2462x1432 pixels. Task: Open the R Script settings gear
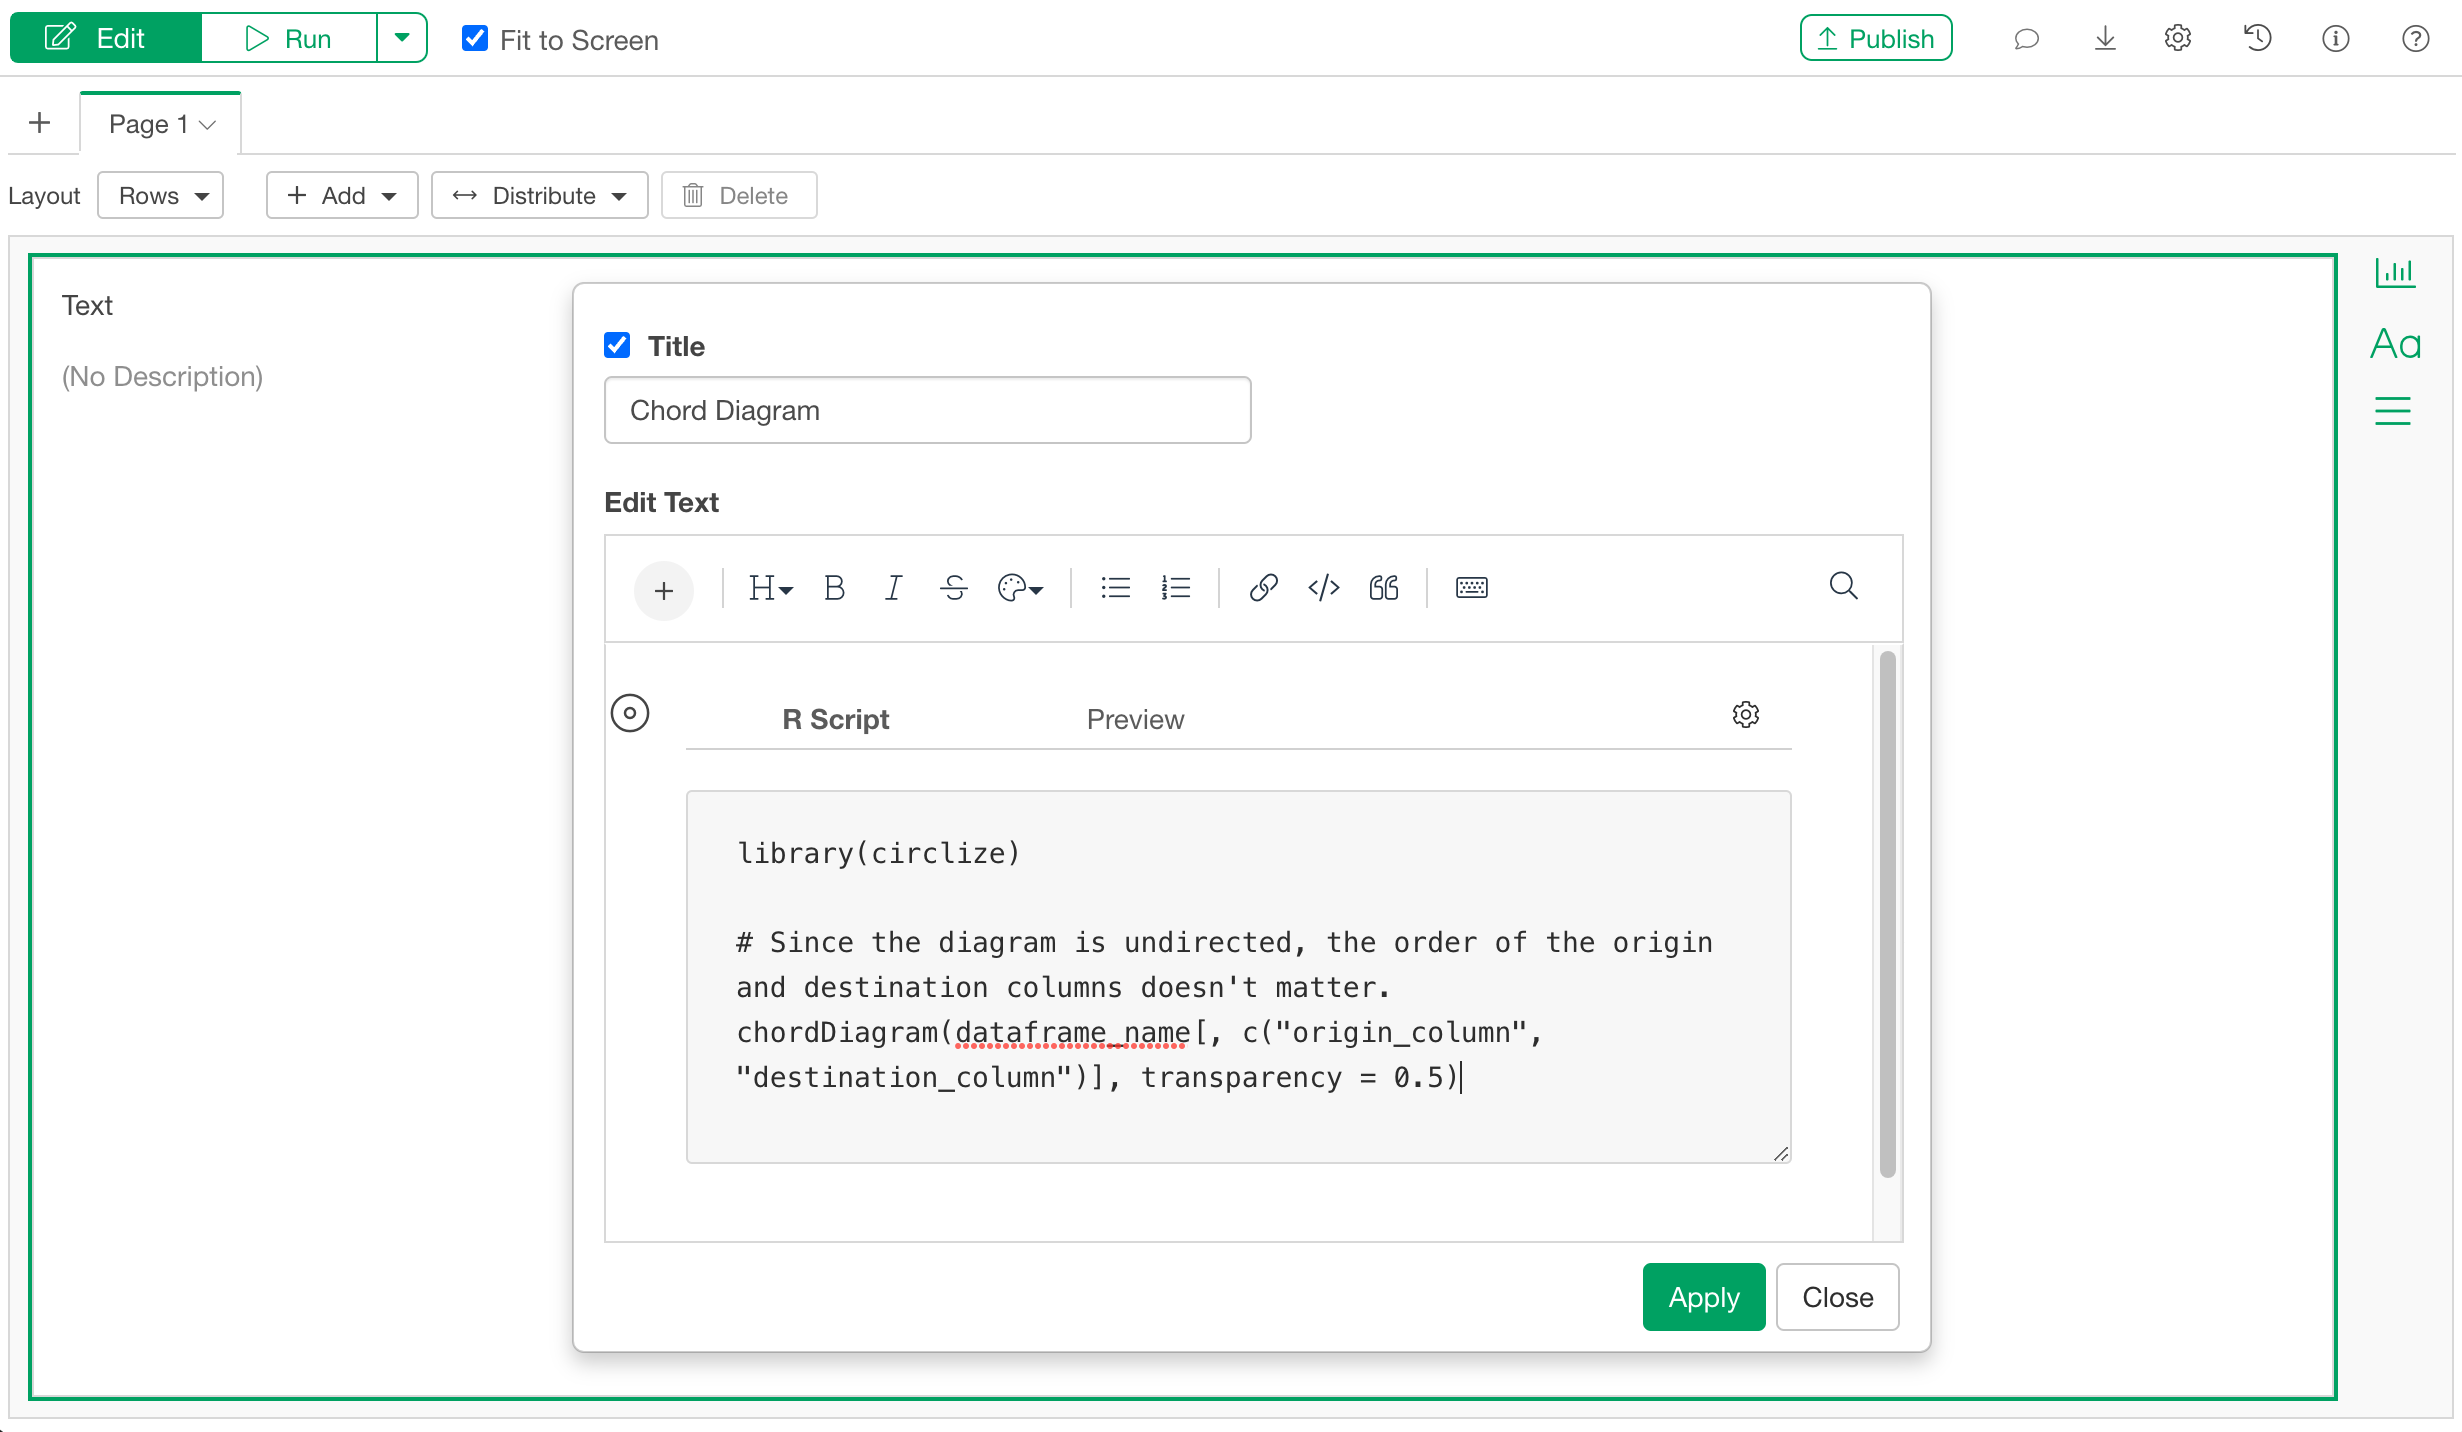coord(1745,714)
